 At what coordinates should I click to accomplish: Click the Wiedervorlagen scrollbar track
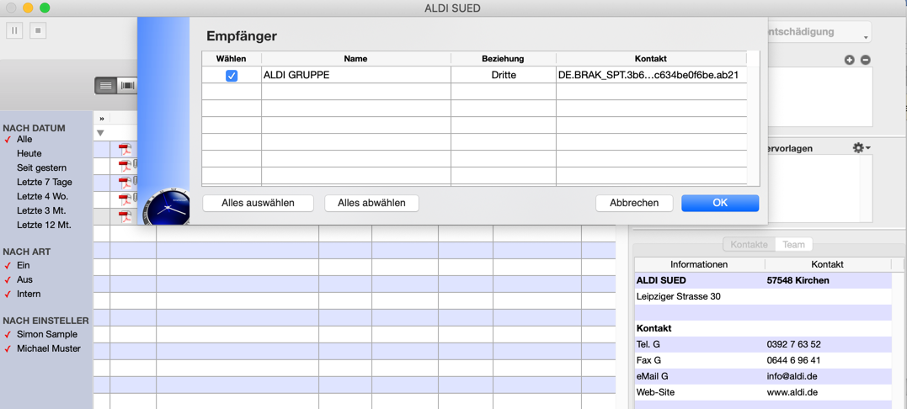tap(865, 188)
